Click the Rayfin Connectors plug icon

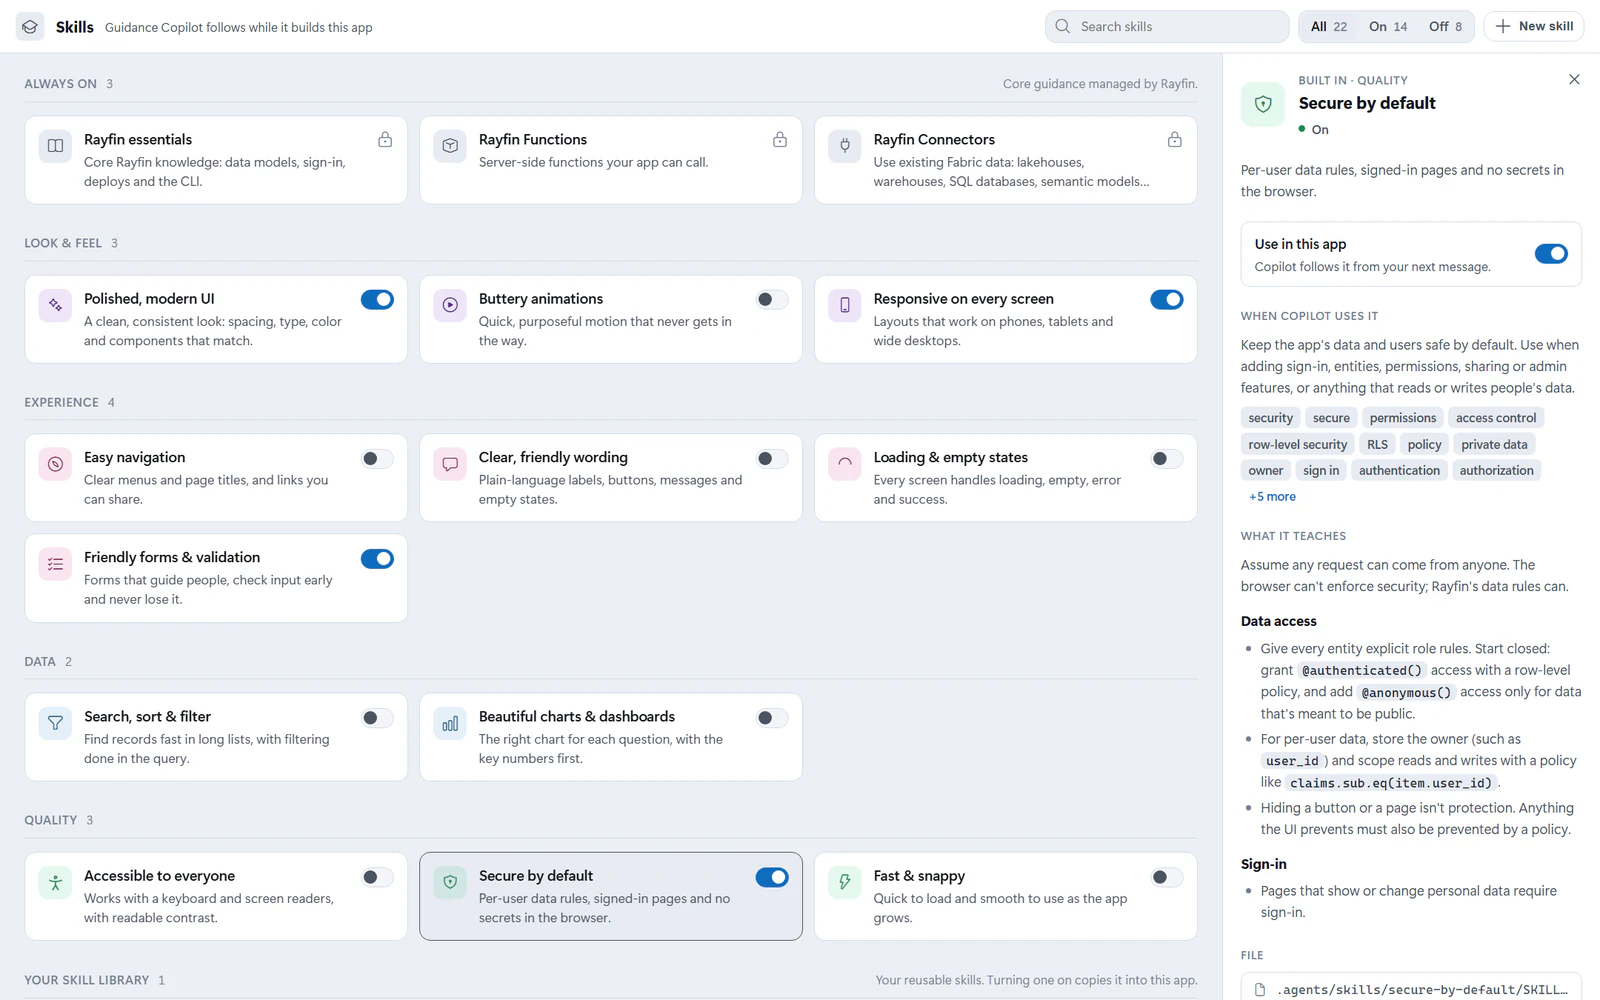[845, 146]
